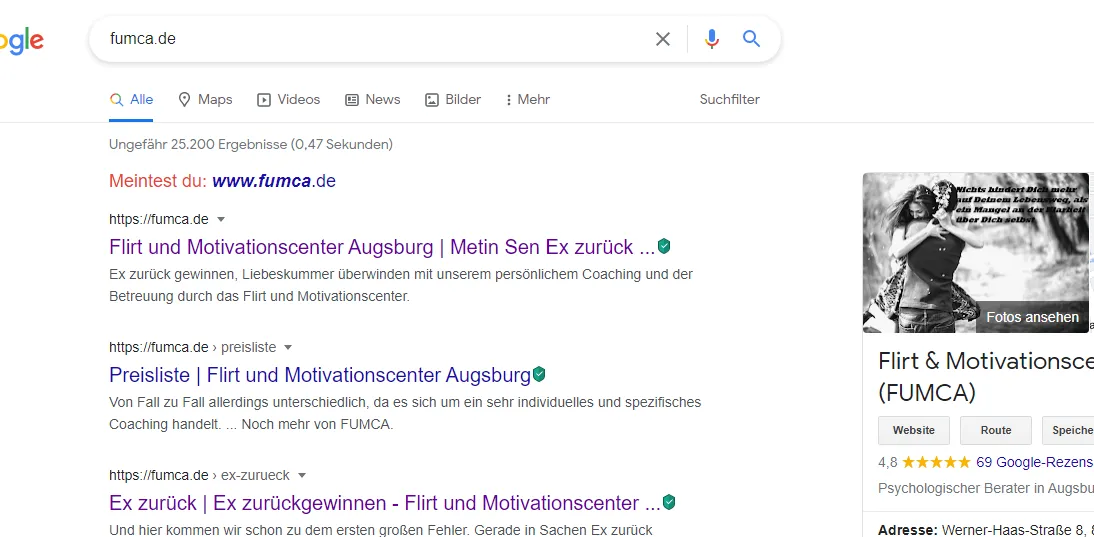Follow the www.fumca.de suggestion link
1094x537 pixels.
[274, 181]
